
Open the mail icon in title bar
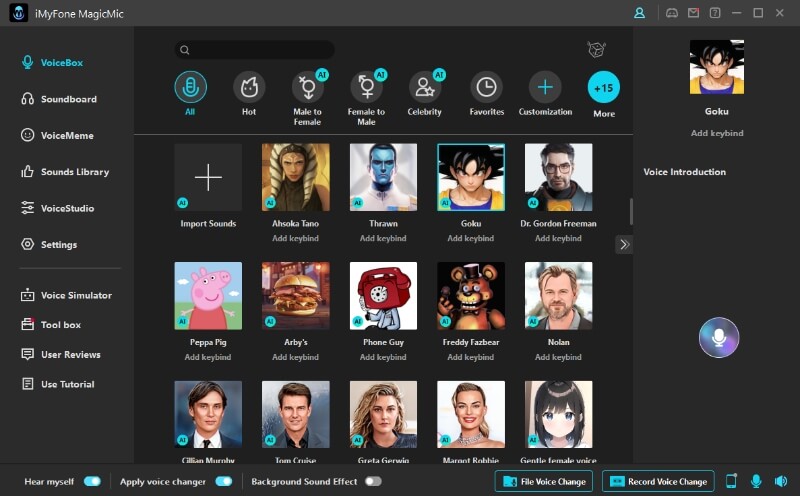(693, 13)
